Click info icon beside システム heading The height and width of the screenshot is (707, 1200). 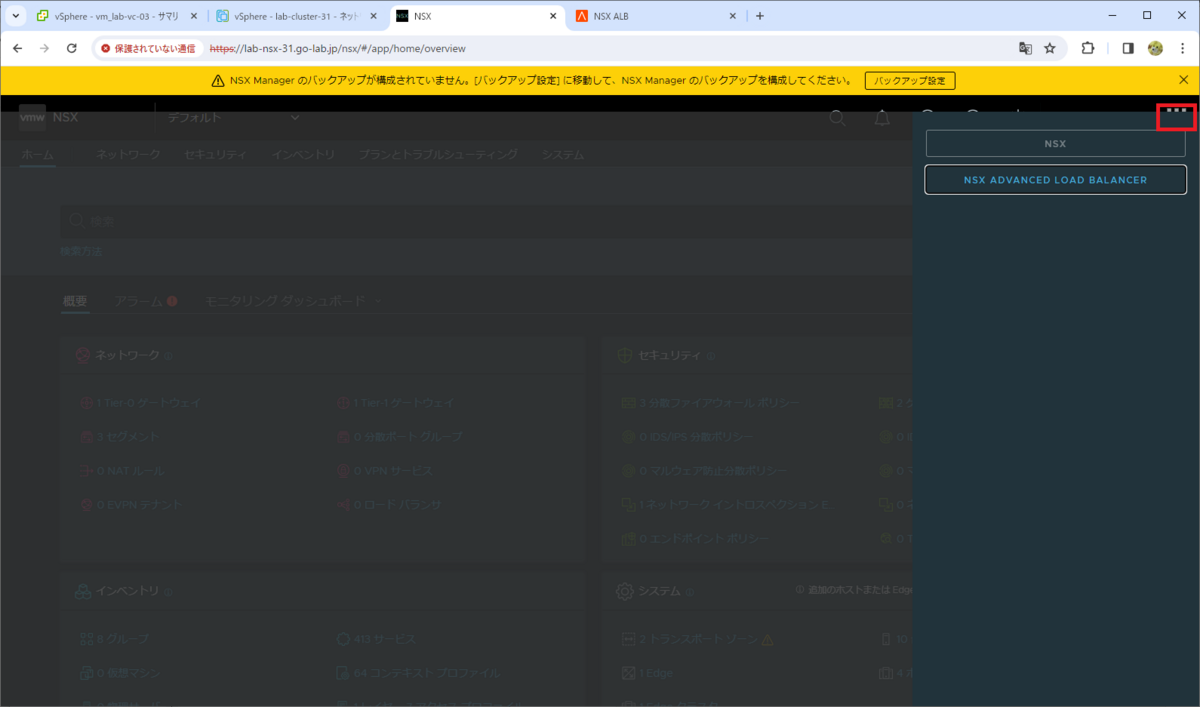pyautogui.click(x=690, y=591)
